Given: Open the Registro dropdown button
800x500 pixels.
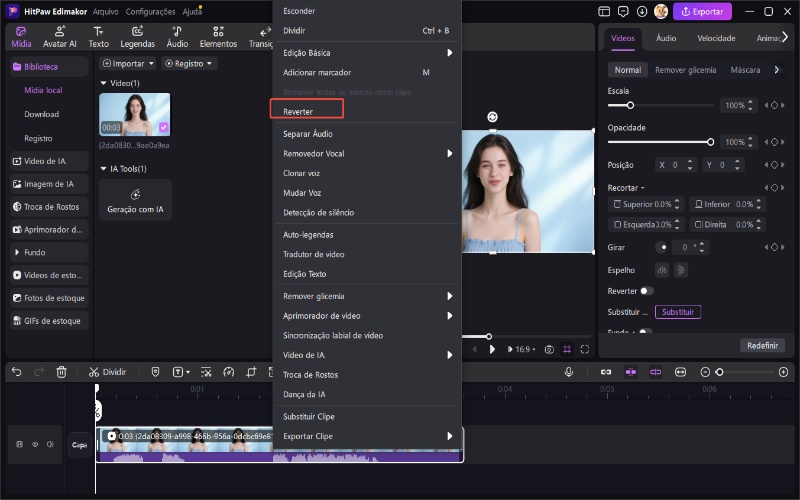Looking at the screenshot, I should [x=188, y=63].
